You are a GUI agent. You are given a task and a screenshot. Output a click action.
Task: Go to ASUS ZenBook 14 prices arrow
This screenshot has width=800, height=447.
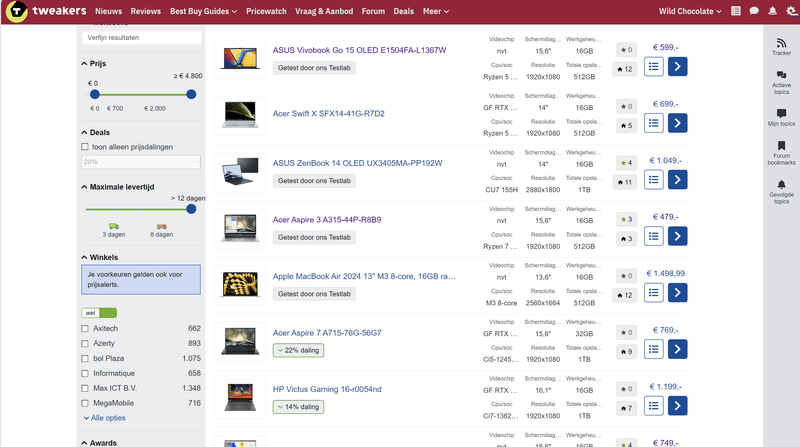coord(677,180)
